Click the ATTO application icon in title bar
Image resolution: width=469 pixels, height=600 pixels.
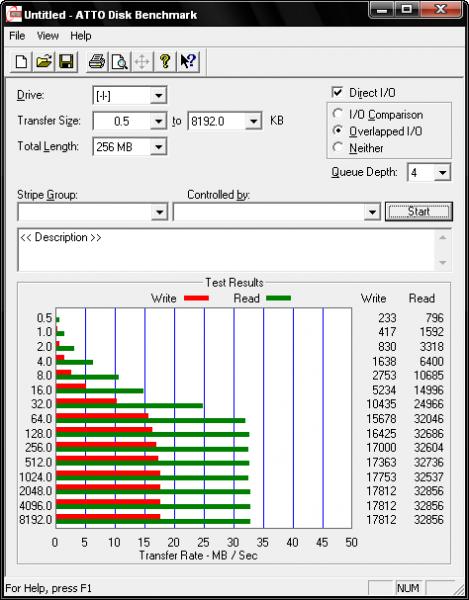click(x=13, y=15)
